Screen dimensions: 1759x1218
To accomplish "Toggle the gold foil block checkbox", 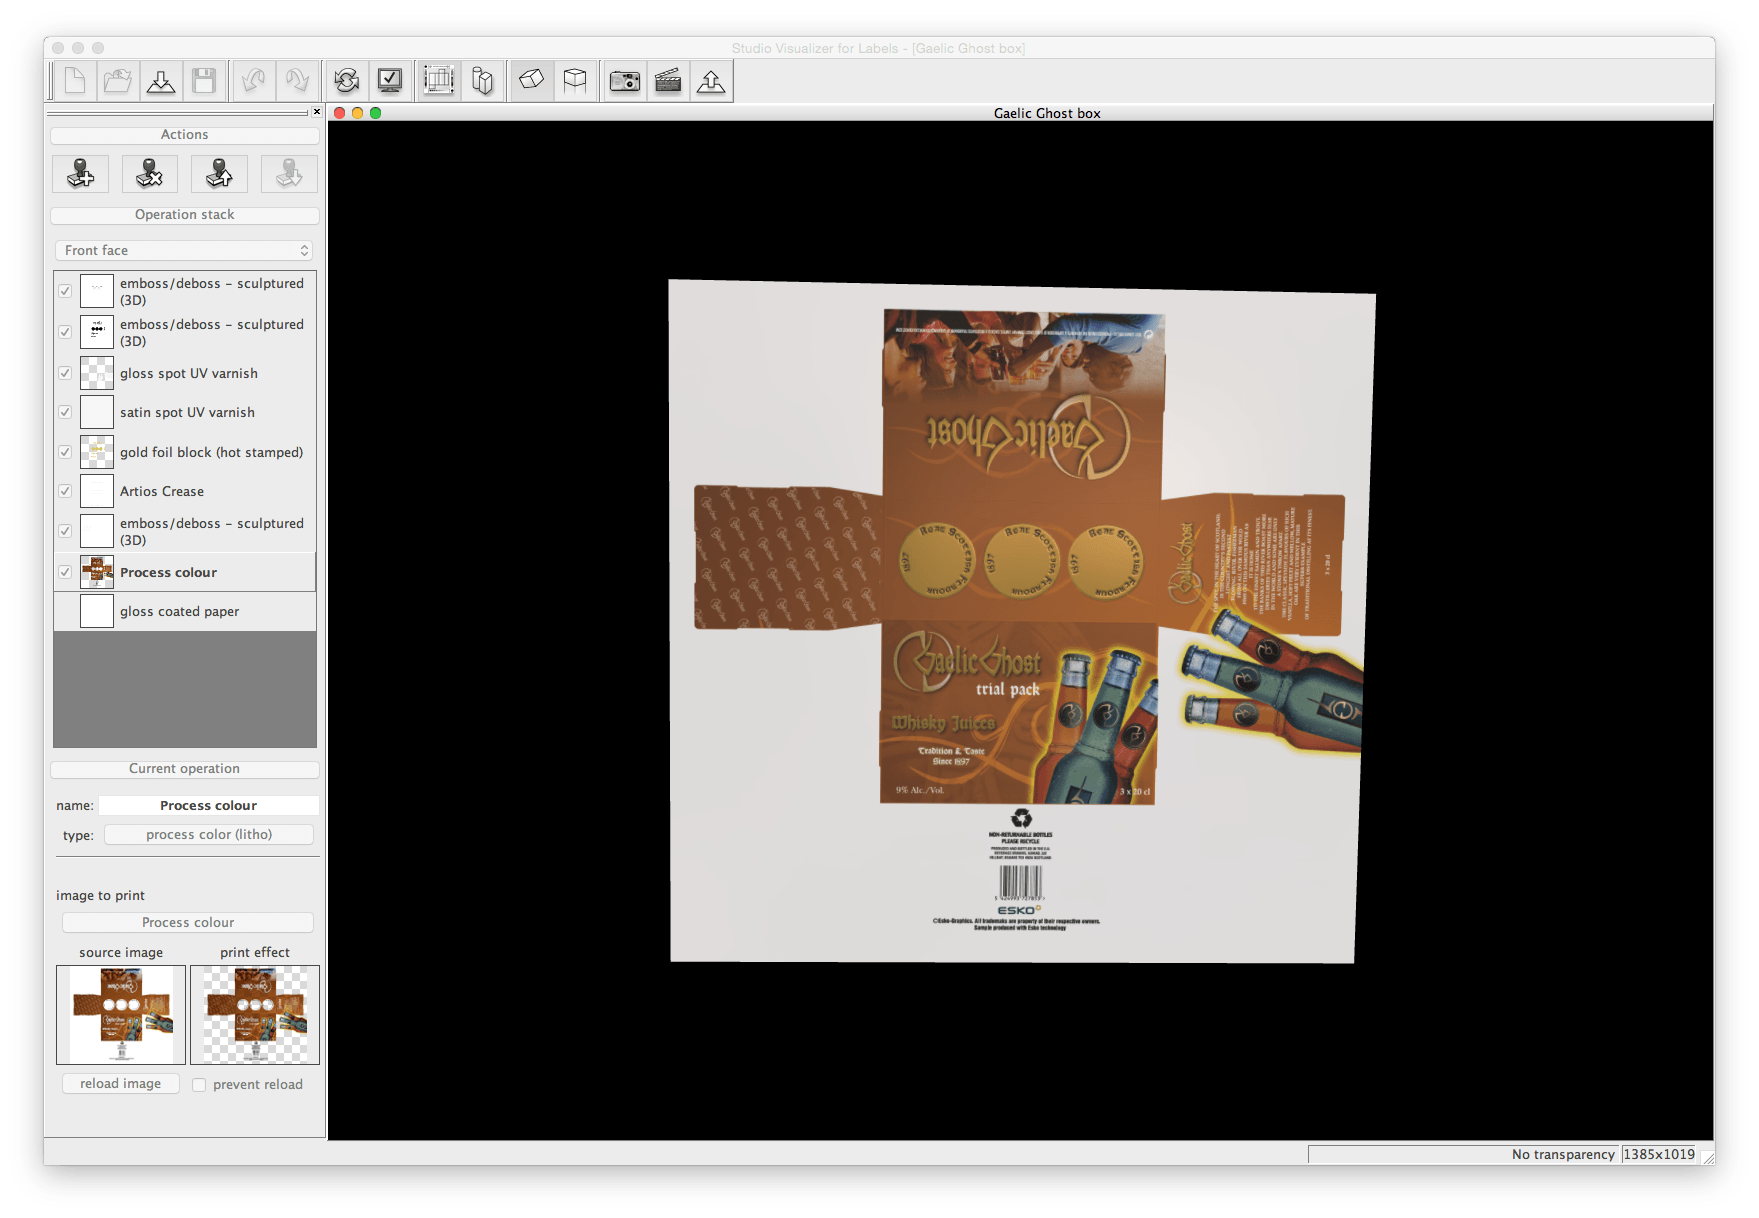I will 65,452.
